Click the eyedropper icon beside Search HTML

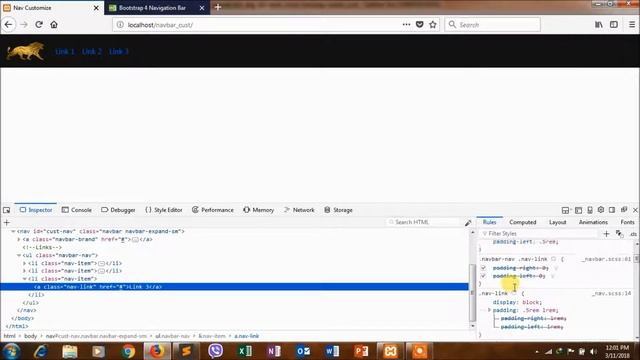(x=468, y=222)
